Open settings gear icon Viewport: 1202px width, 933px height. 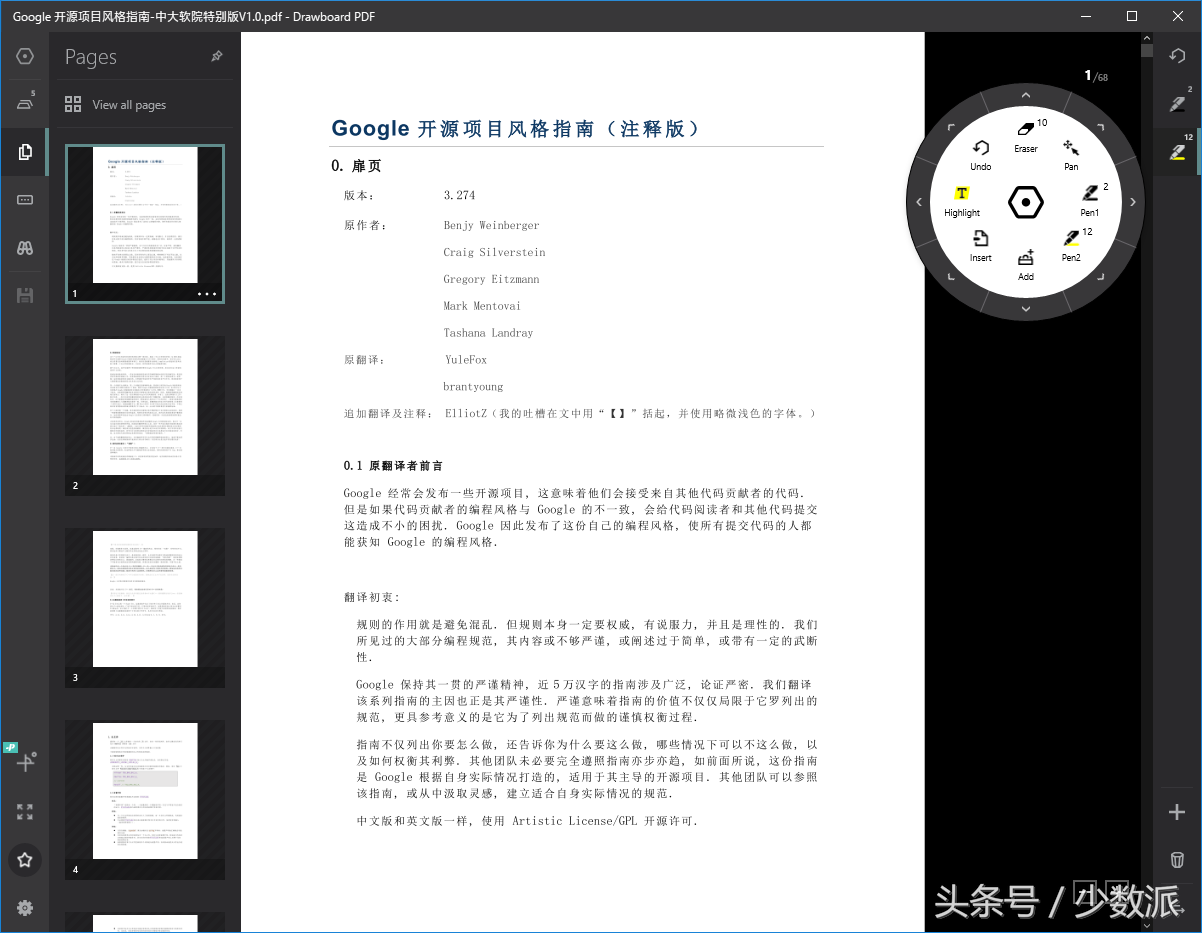[25, 908]
